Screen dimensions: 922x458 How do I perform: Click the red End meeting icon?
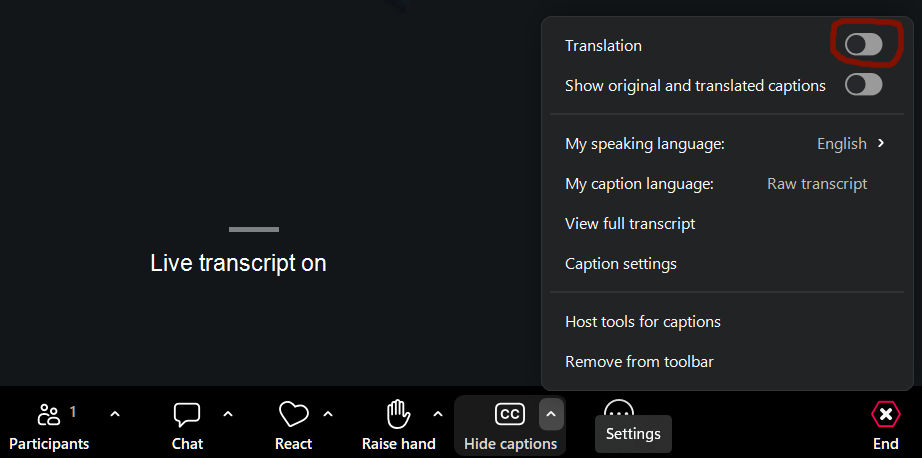point(885,414)
